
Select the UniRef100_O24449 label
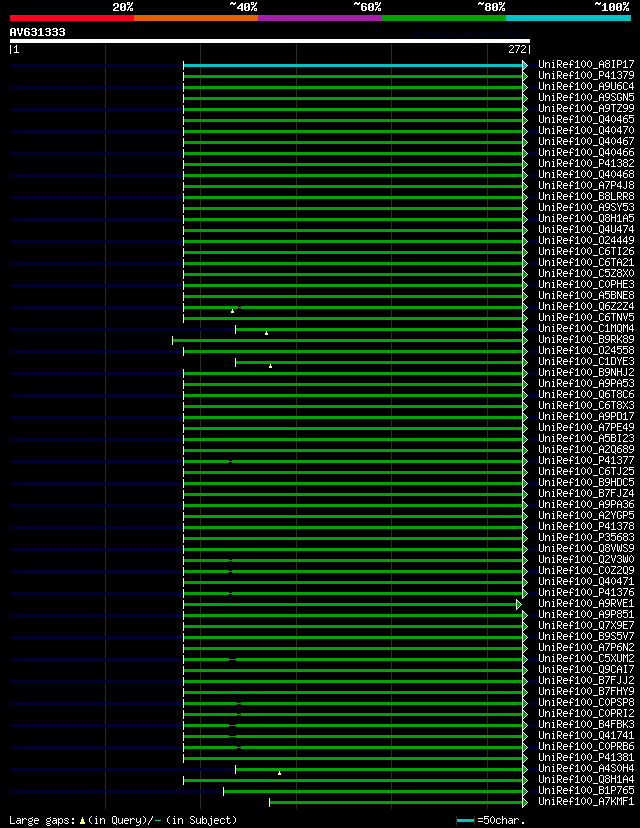586,240
